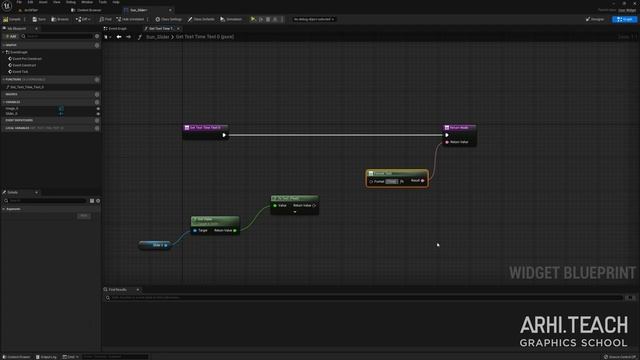
Task: Open Output Log in the status bar
Action: [46, 357]
